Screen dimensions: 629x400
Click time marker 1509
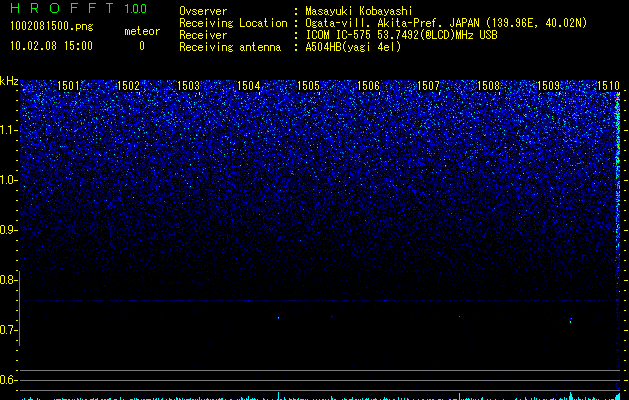coord(548,86)
